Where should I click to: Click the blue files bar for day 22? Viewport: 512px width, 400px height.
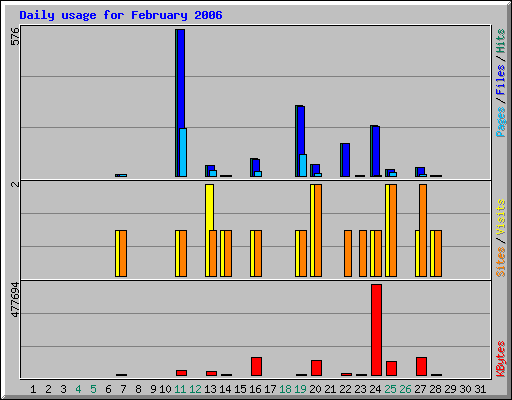tap(346, 160)
